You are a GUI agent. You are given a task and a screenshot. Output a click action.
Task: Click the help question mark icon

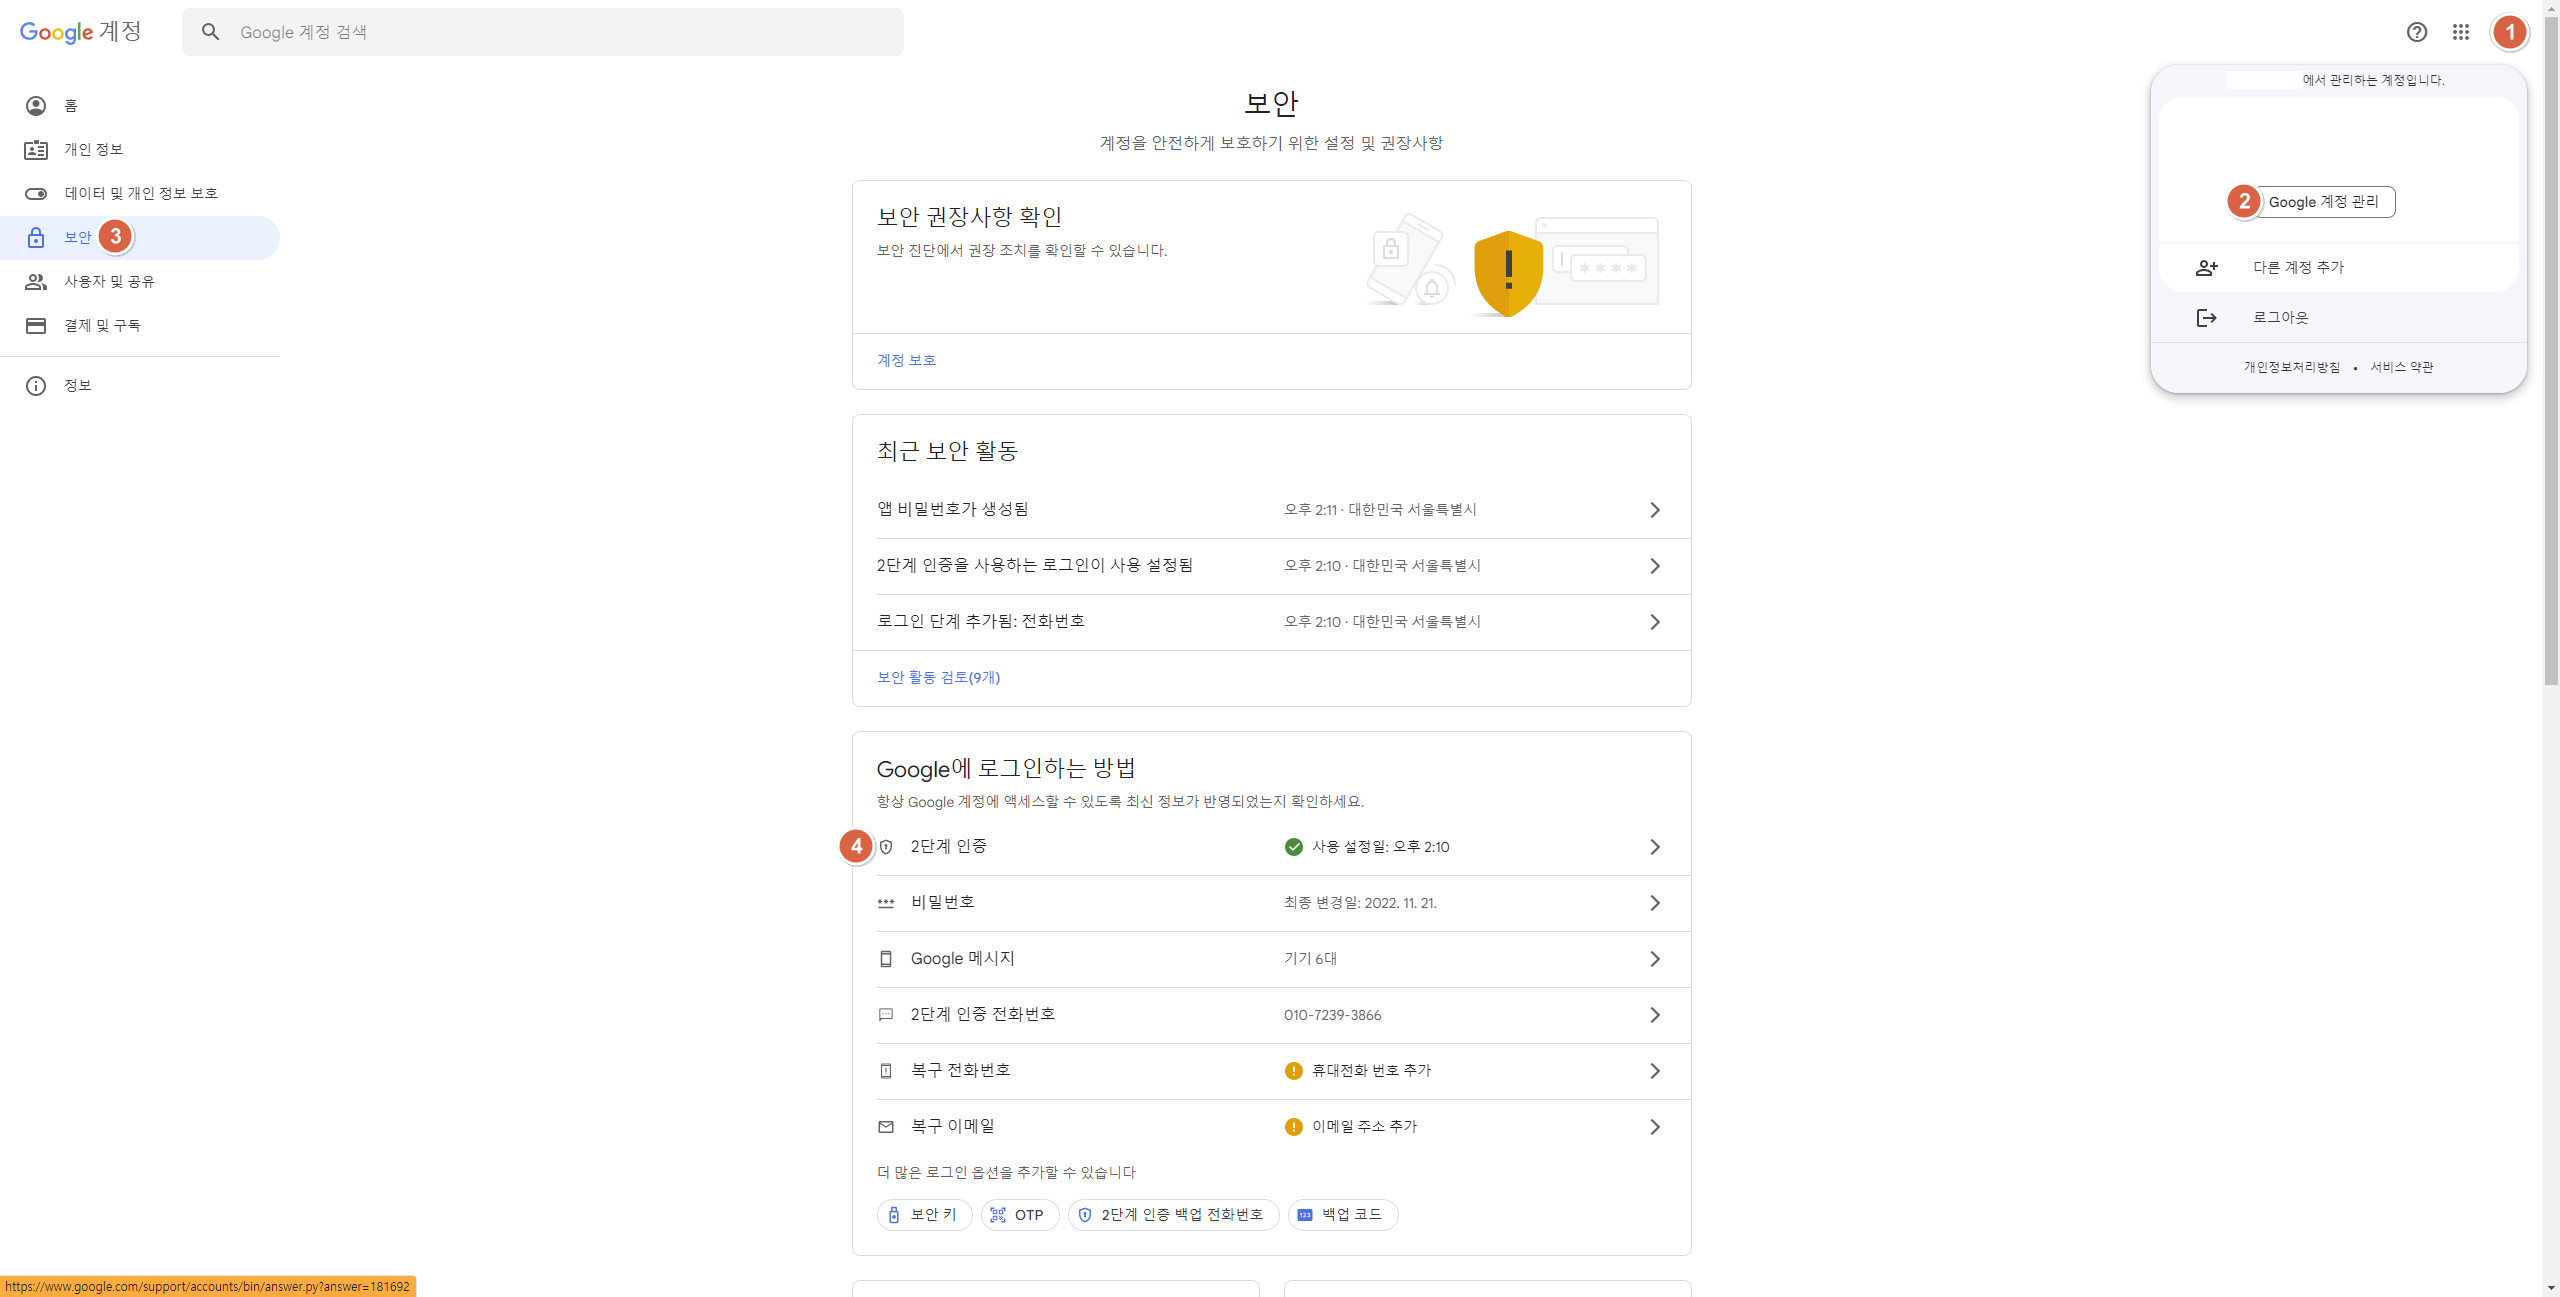tap(2416, 32)
